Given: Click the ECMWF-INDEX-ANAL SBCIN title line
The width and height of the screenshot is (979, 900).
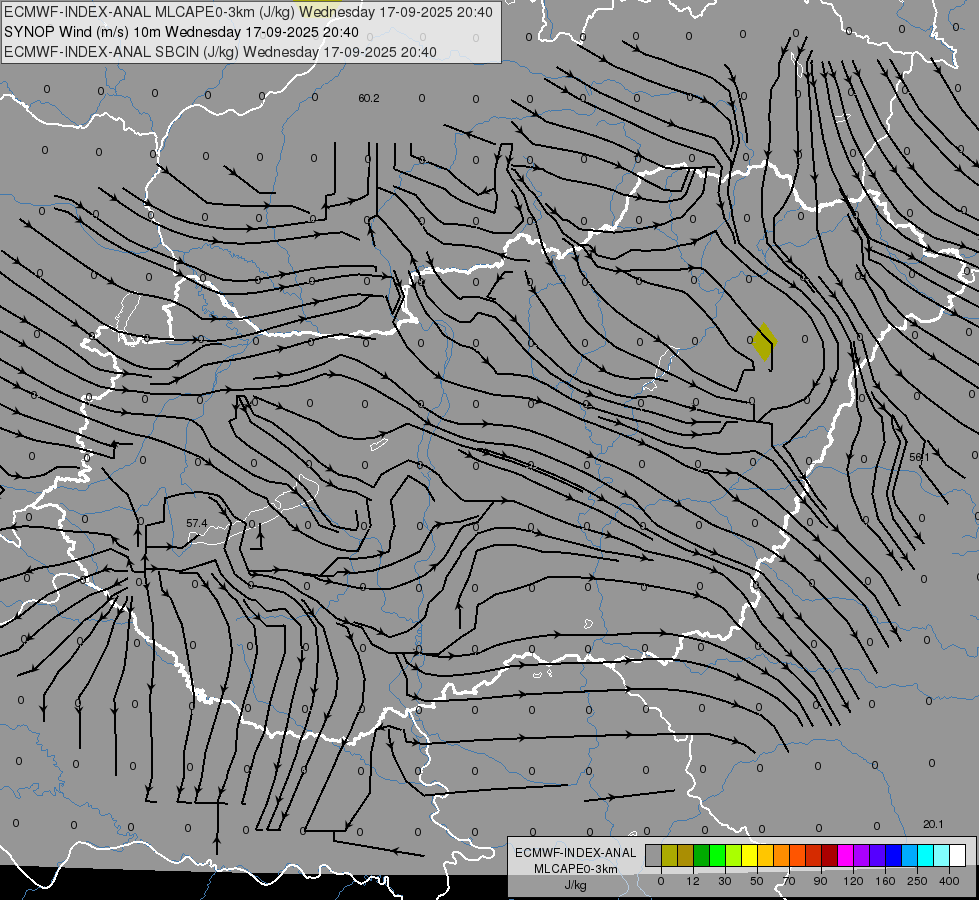Looking at the screenshot, I should (220, 52).
